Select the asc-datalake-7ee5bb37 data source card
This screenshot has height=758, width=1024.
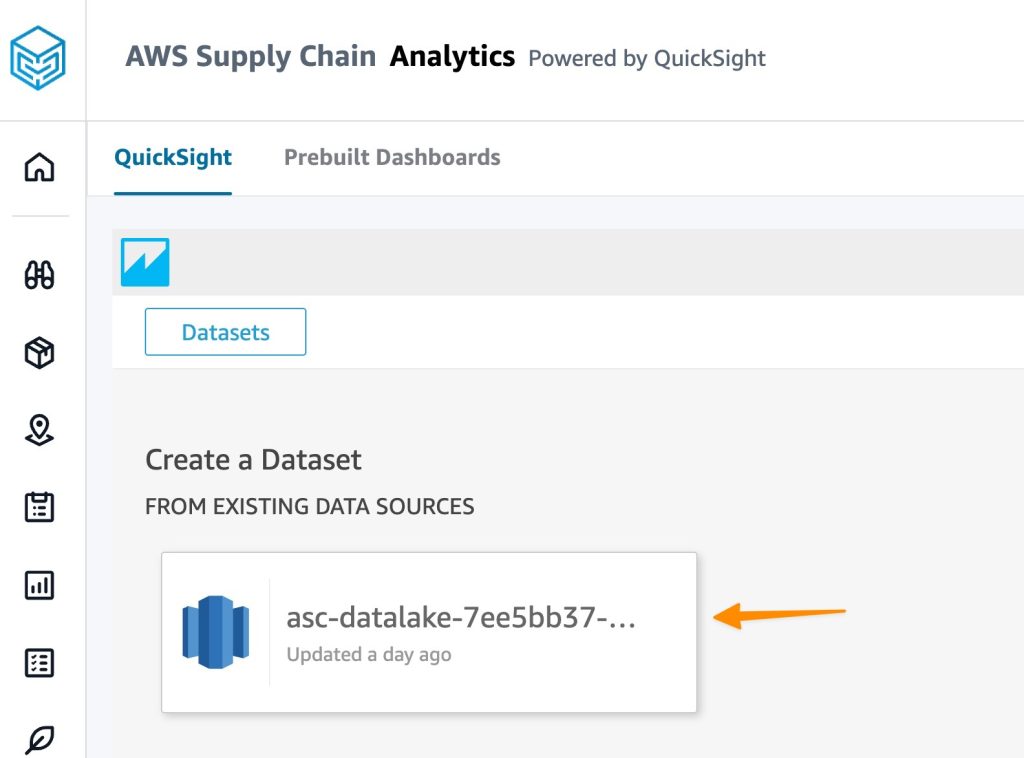tap(429, 632)
